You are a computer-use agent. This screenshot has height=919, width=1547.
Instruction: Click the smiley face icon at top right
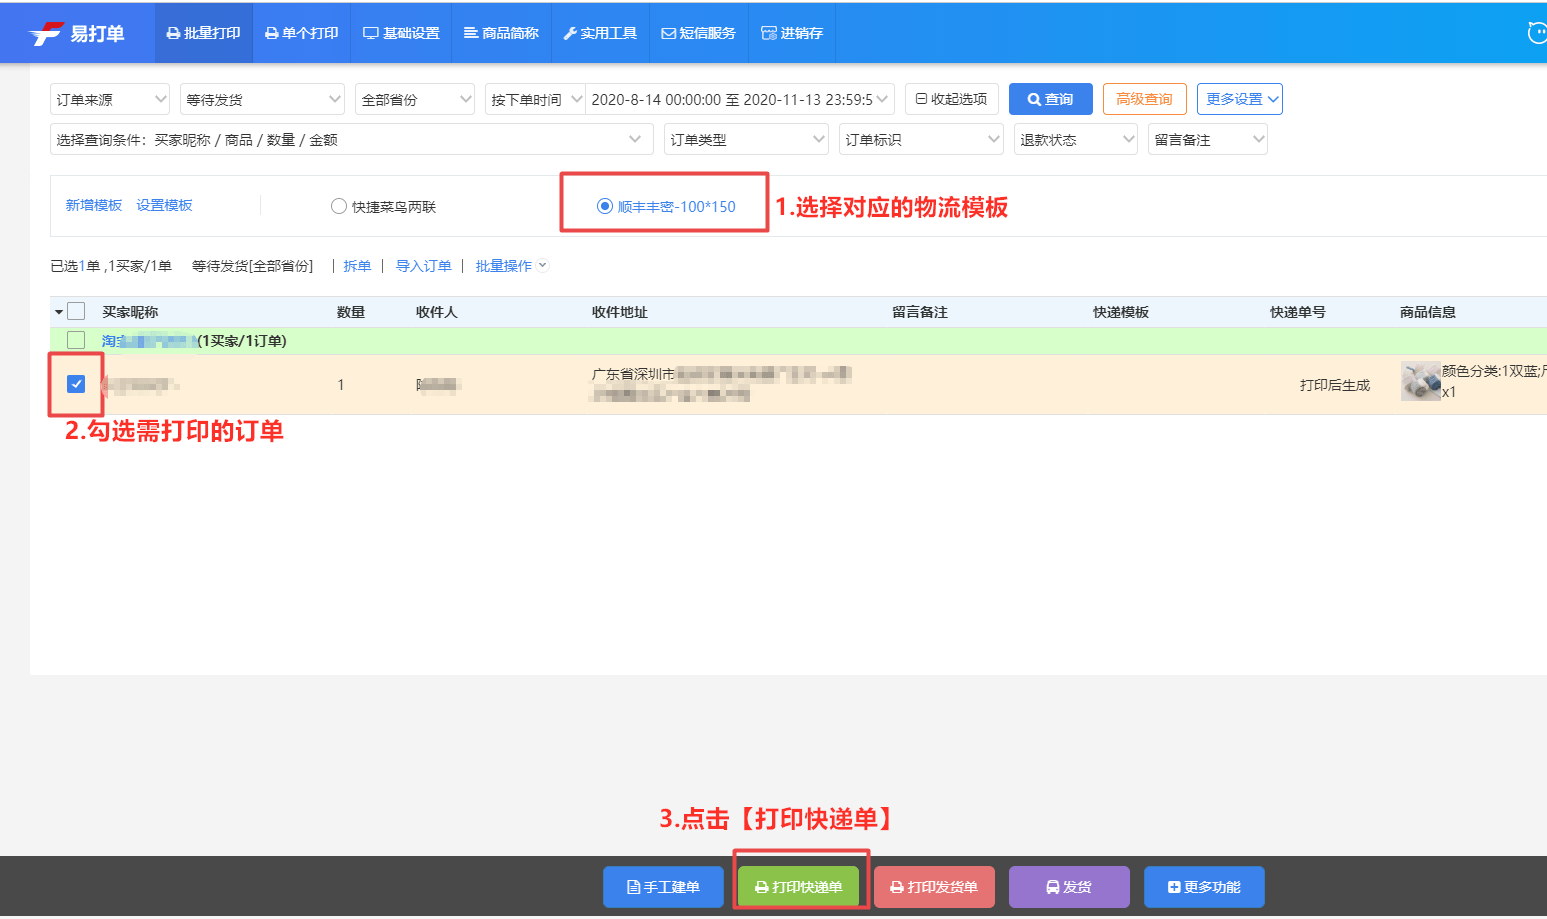1538,33
